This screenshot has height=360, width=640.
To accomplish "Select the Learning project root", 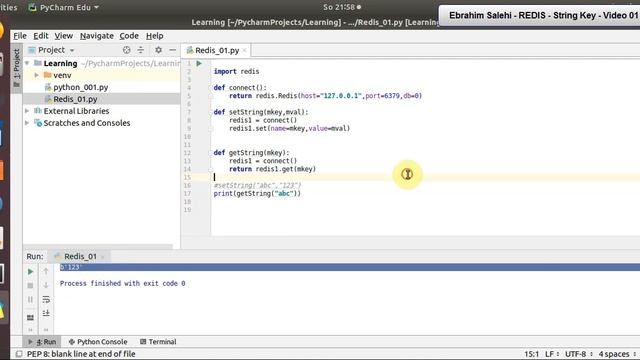I will click(60, 63).
